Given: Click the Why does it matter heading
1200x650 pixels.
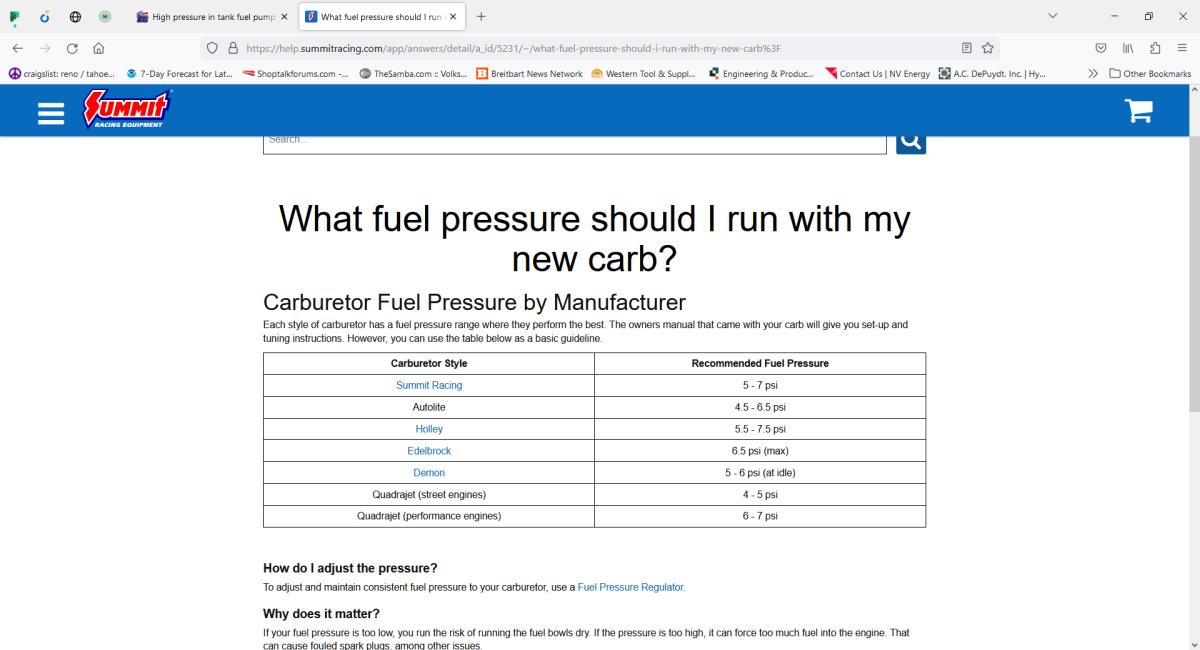Looking at the screenshot, I should [x=321, y=613].
